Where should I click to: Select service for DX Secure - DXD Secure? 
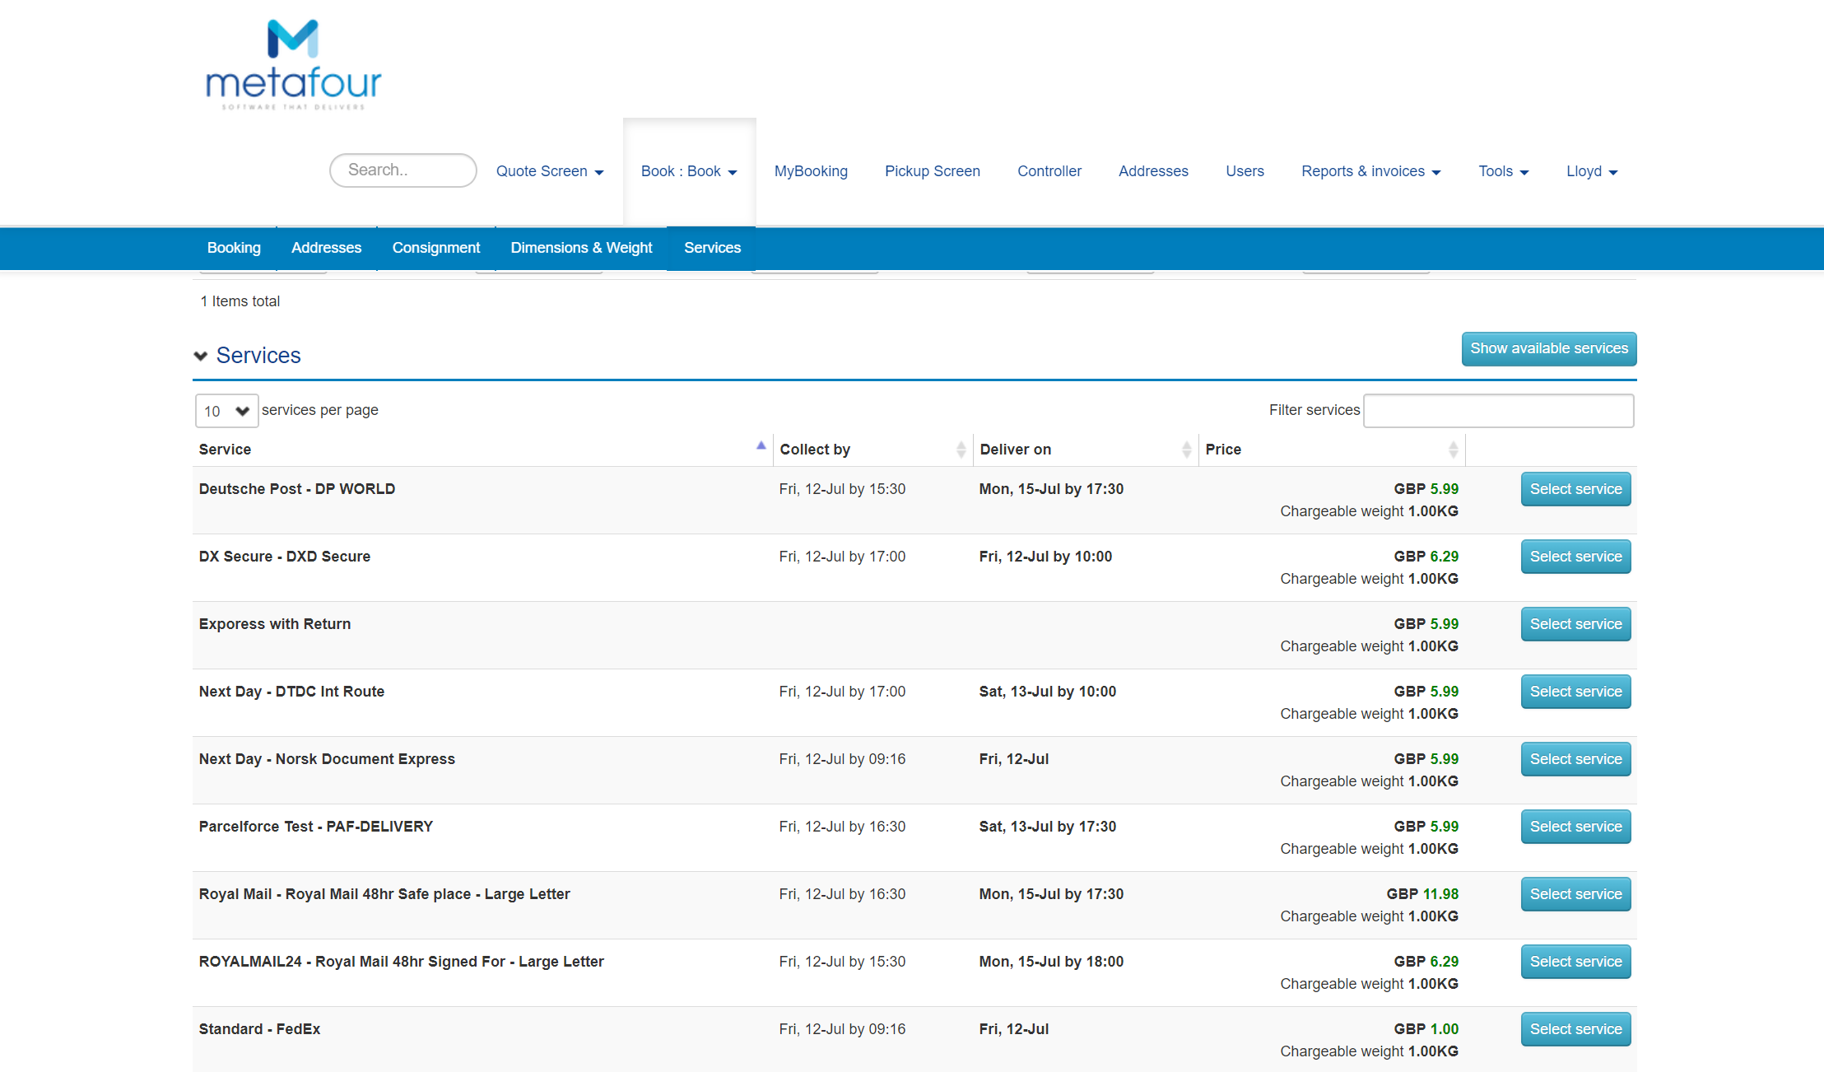[1576, 557]
